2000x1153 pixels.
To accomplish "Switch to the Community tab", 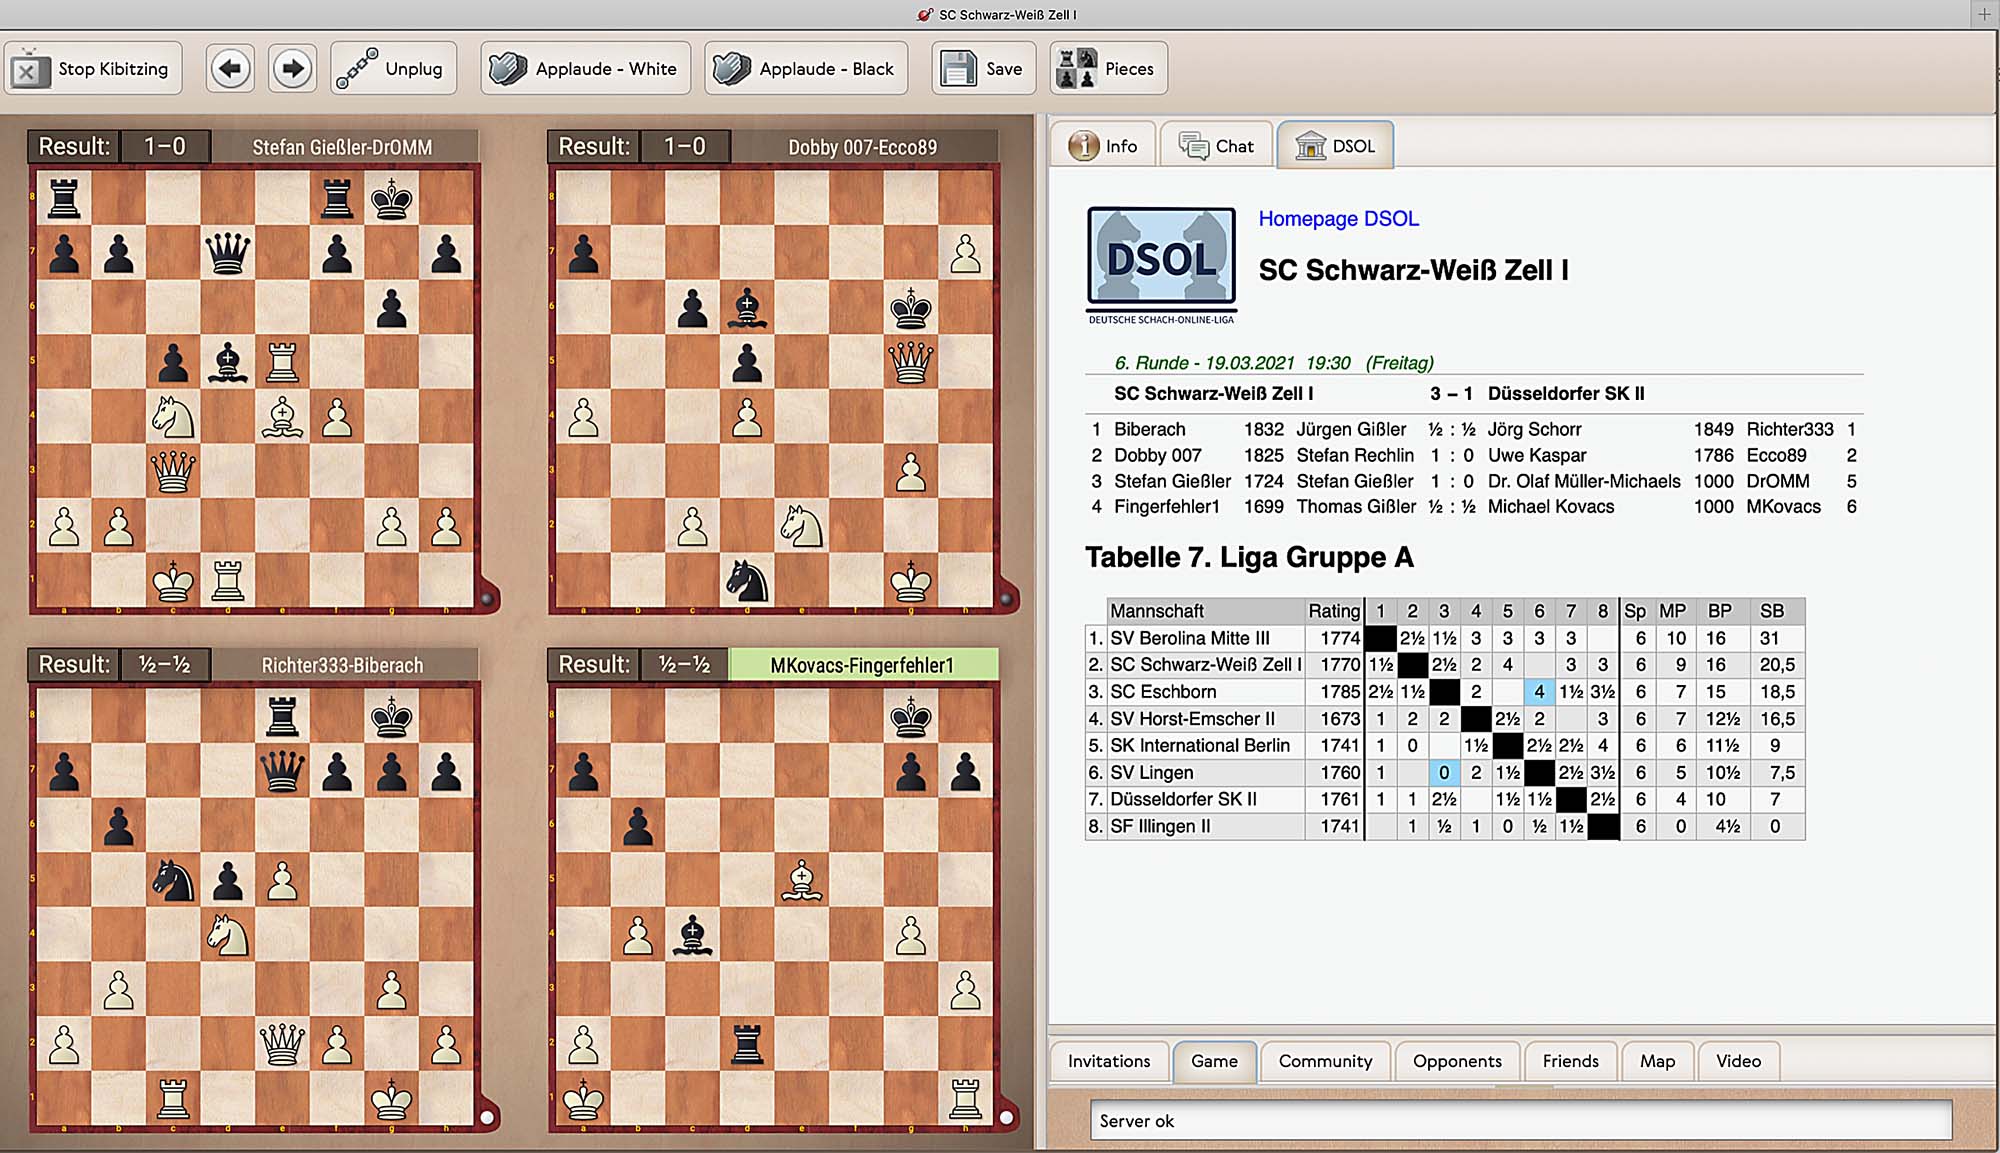I will point(1325,1061).
